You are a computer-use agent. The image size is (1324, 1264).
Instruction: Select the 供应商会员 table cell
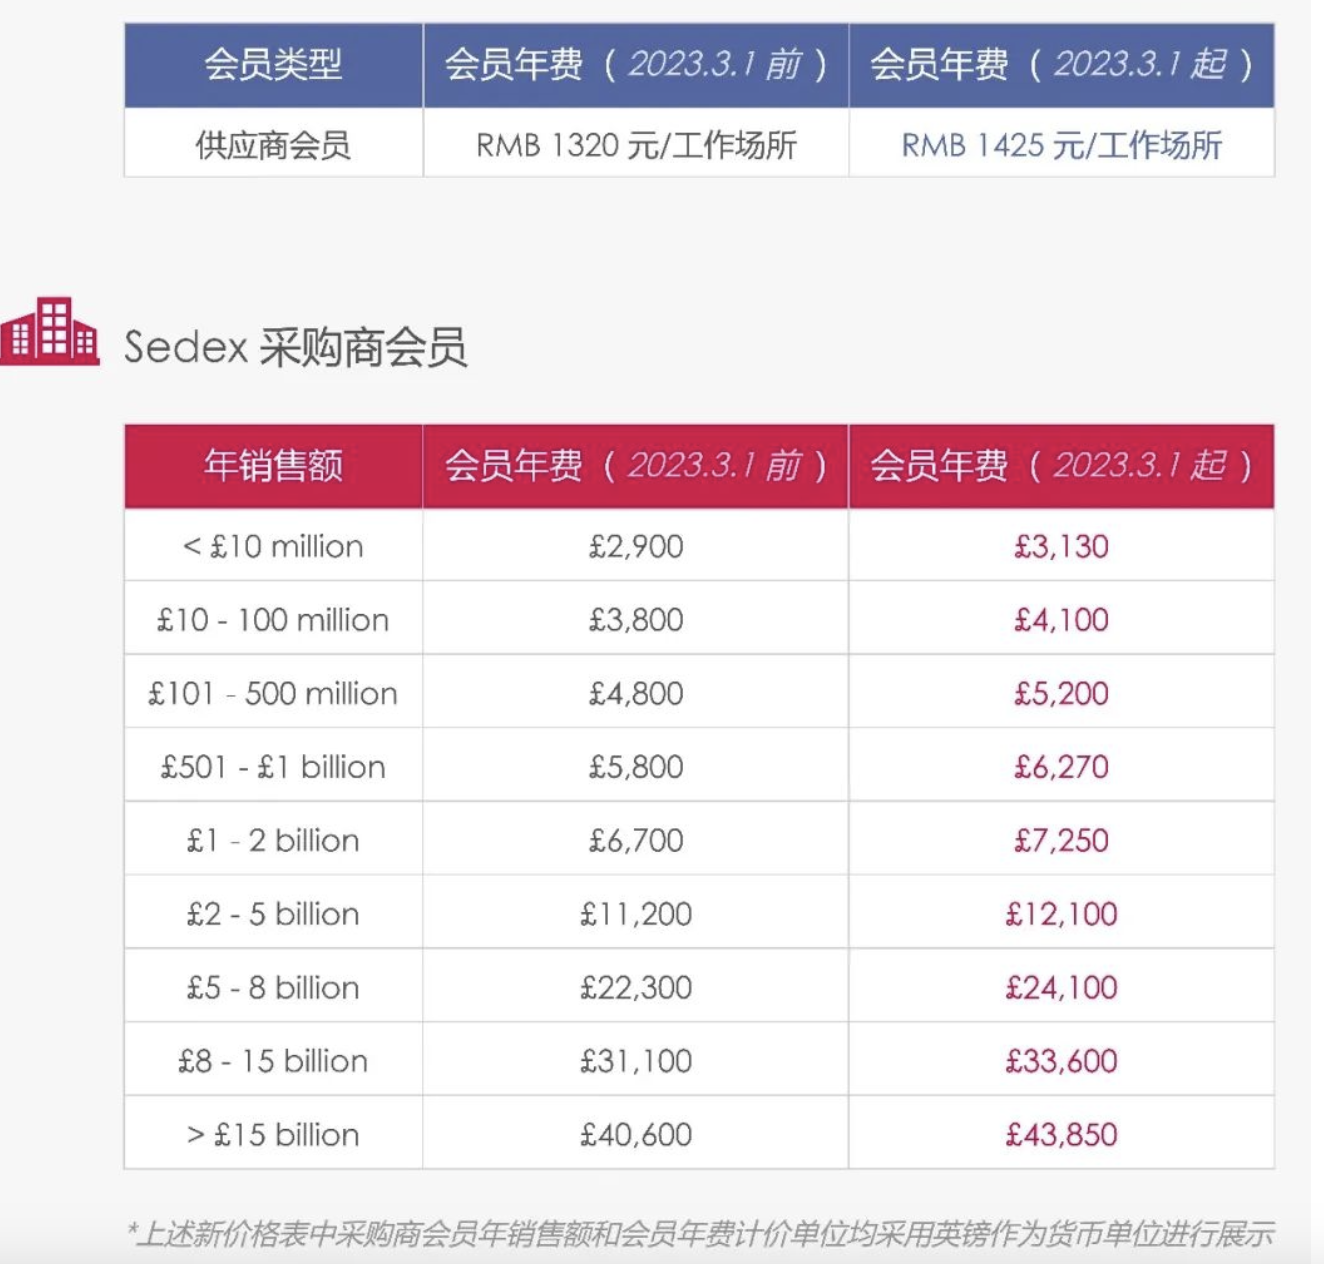(x=273, y=145)
